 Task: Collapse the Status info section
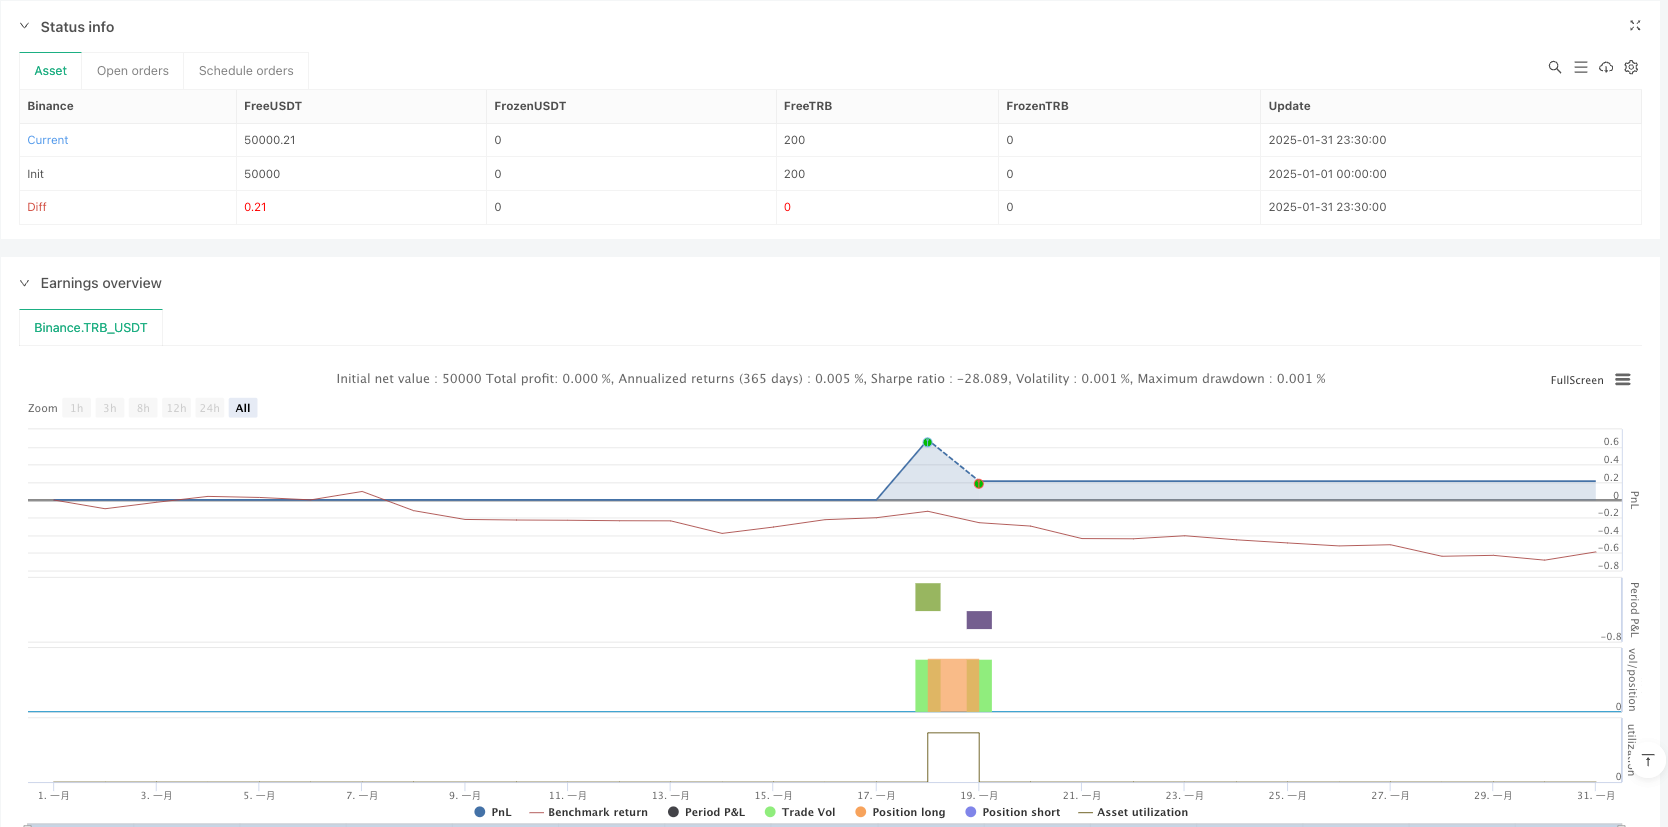click(x=25, y=27)
